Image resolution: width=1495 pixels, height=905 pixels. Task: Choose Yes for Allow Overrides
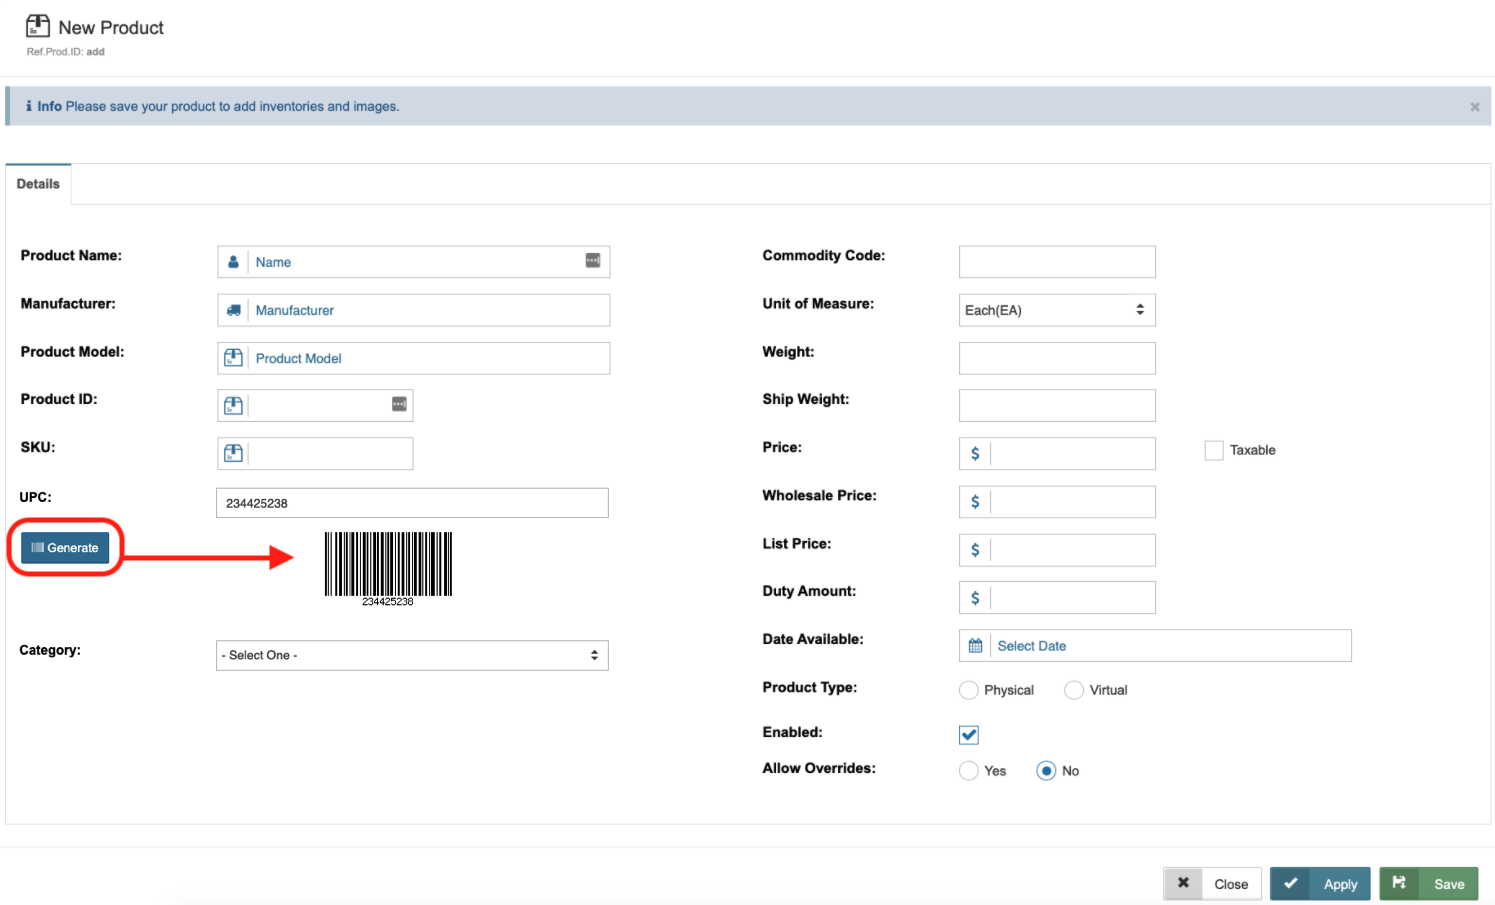coord(969,771)
